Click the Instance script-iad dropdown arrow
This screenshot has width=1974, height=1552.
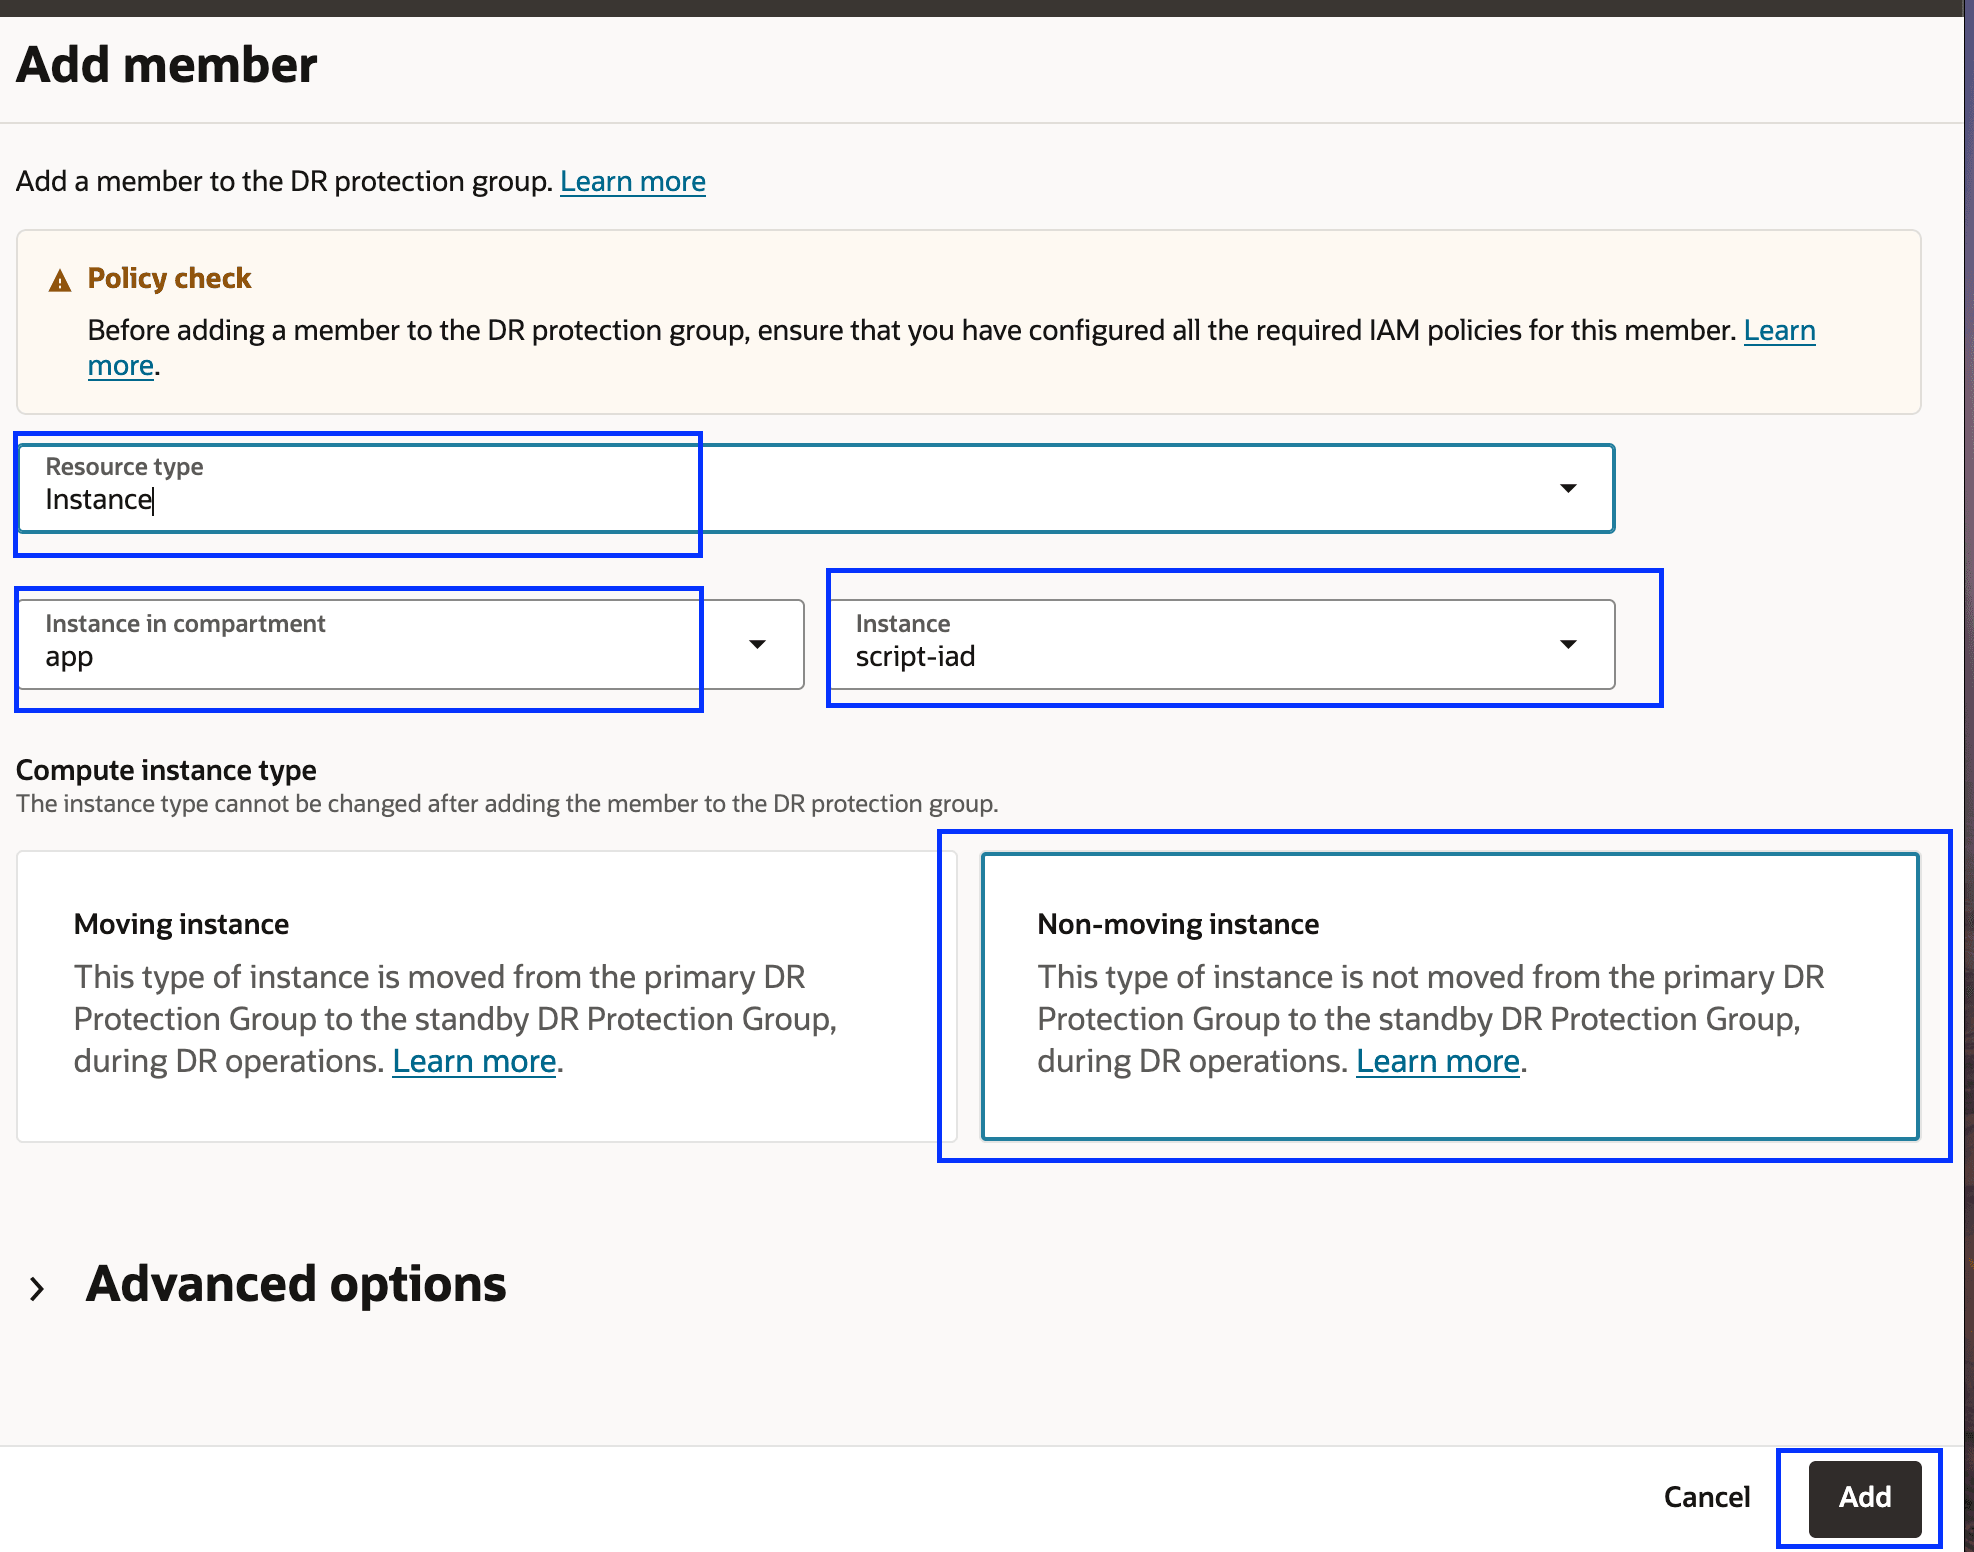(1567, 645)
